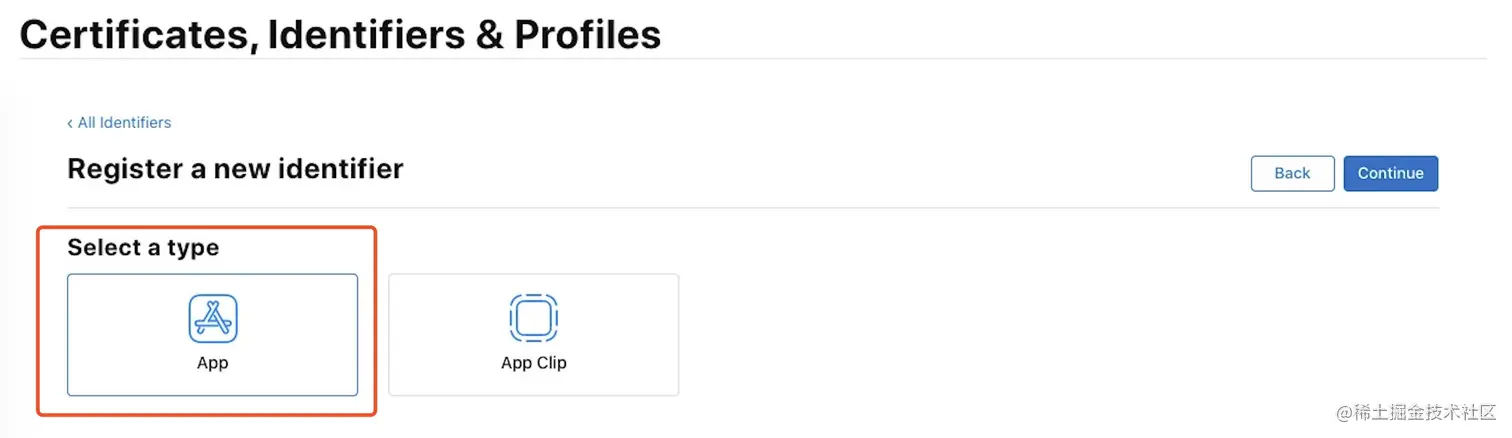Click the blue App Store-style App icon
Screen dimensions: 1512x438
pos(212,318)
